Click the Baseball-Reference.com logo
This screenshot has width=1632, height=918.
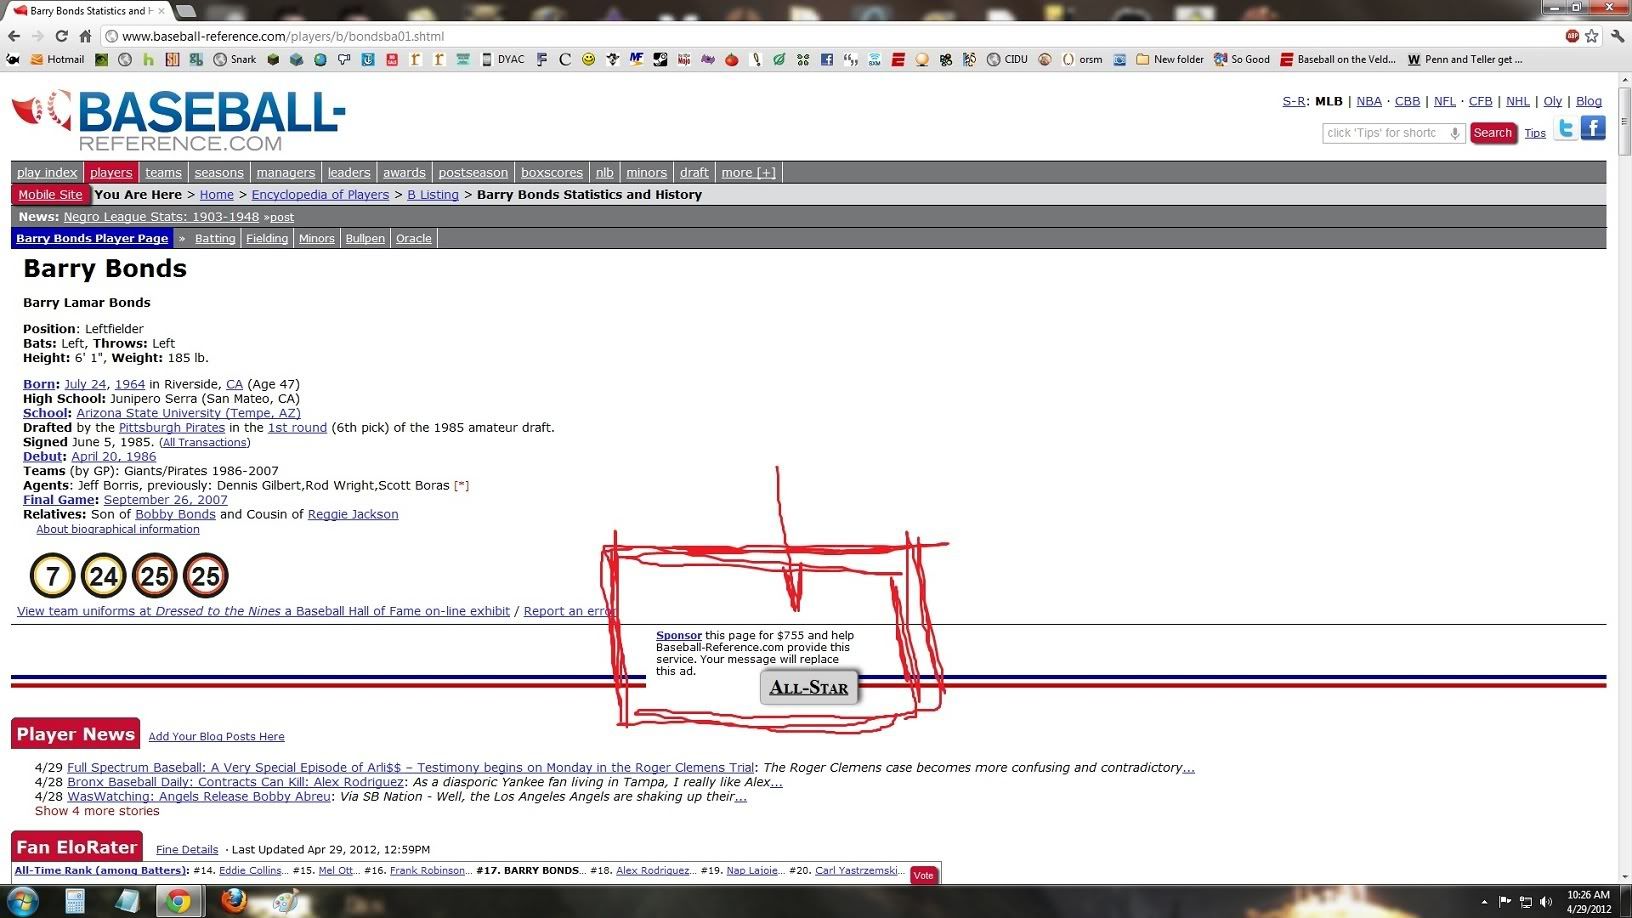pos(178,121)
